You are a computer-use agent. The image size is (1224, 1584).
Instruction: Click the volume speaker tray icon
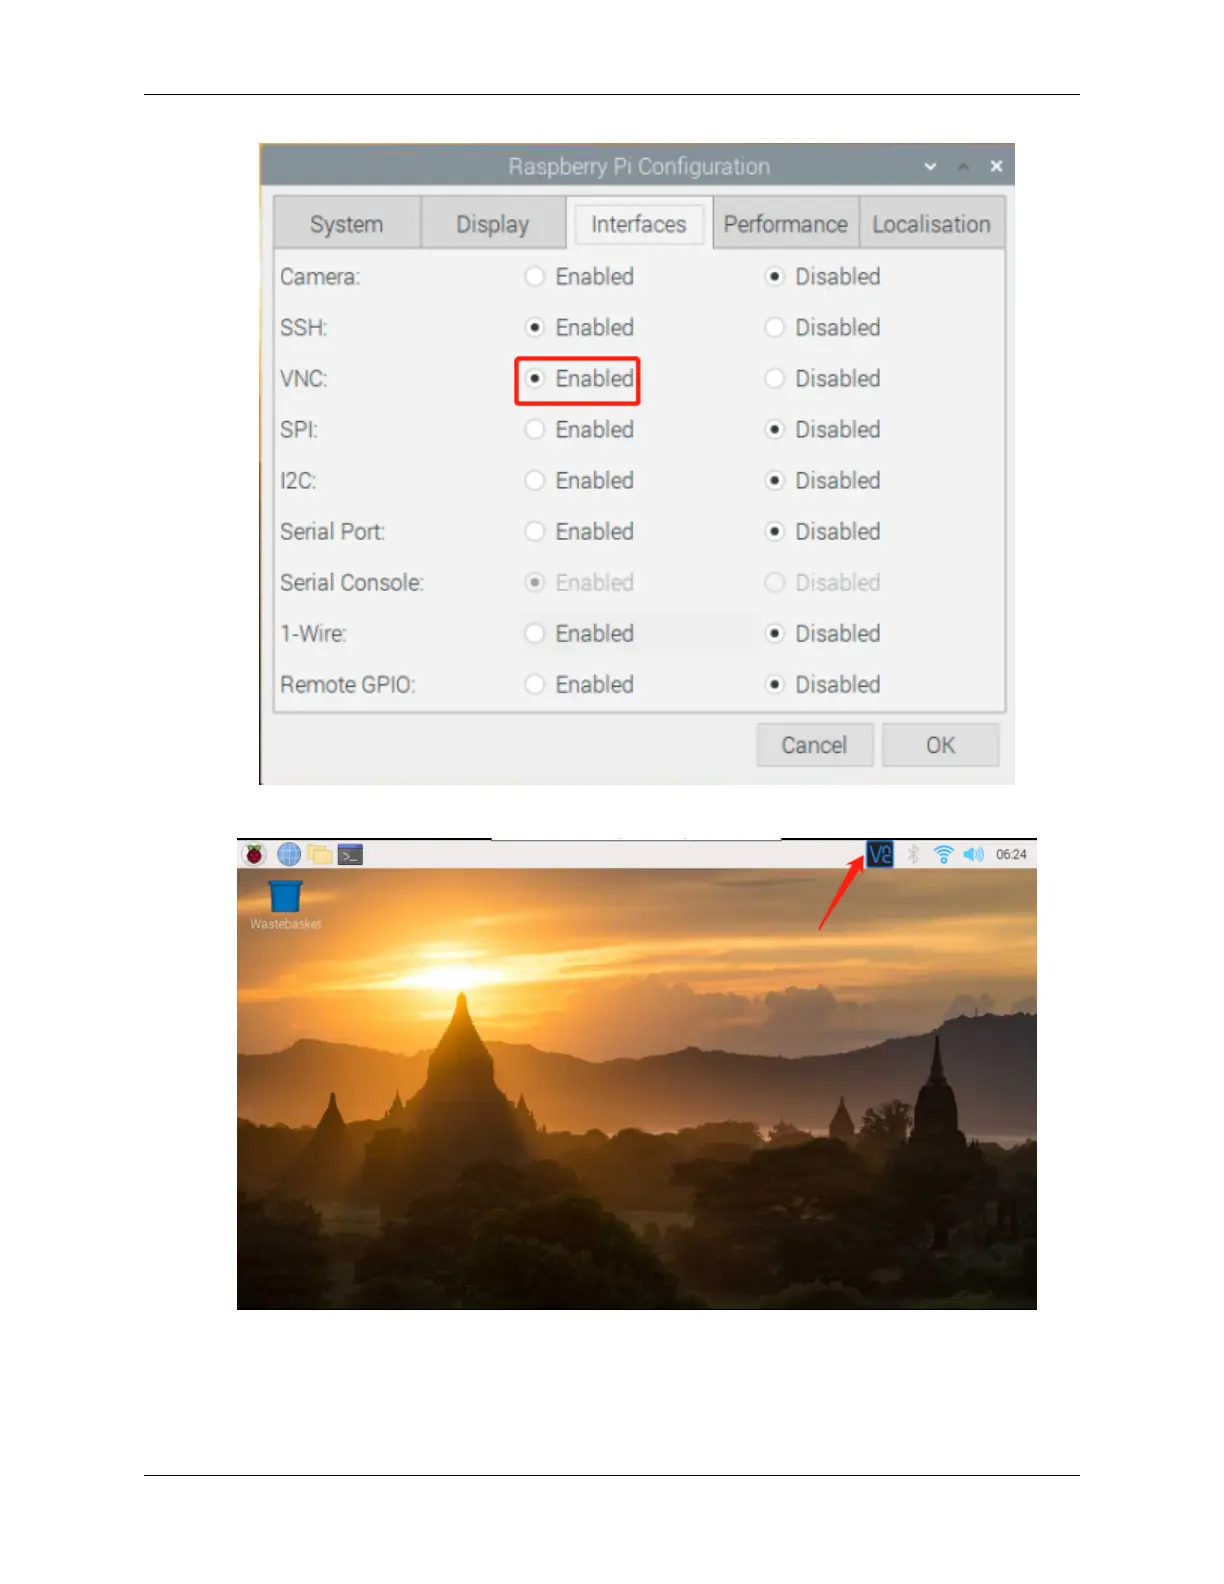974,854
